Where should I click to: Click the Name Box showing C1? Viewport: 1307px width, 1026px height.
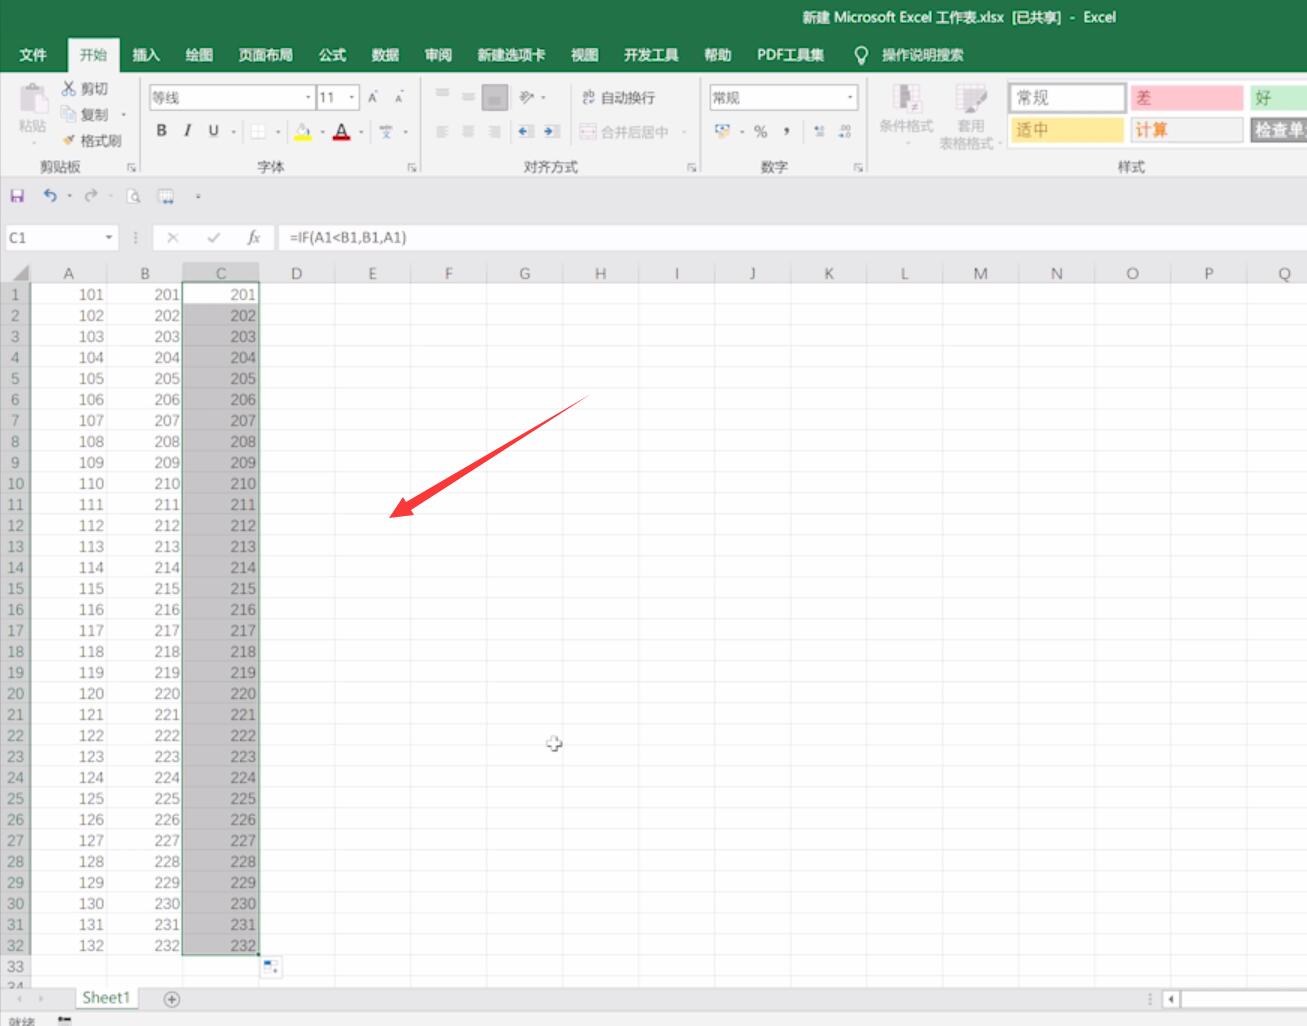pyautogui.click(x=54, y=237)
